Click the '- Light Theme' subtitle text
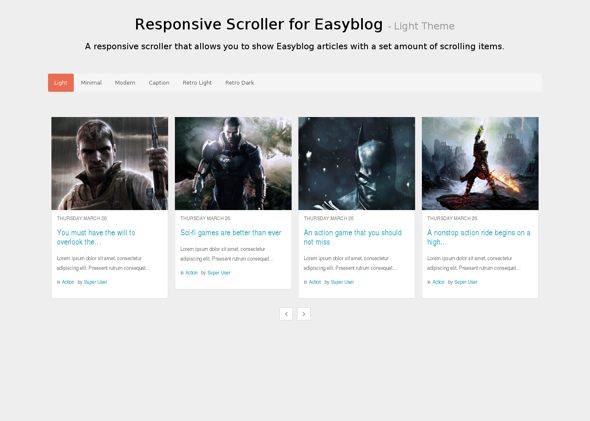 [x=421, y=26]
